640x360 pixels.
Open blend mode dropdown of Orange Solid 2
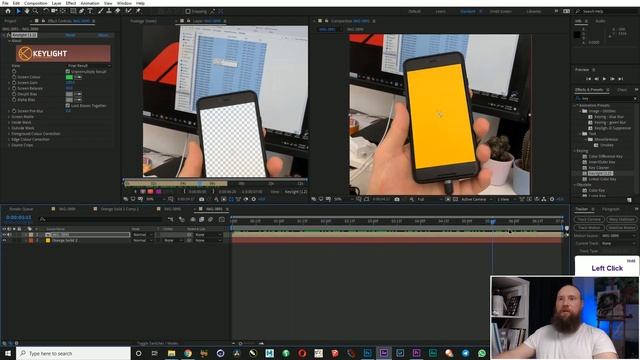[142, 241]
